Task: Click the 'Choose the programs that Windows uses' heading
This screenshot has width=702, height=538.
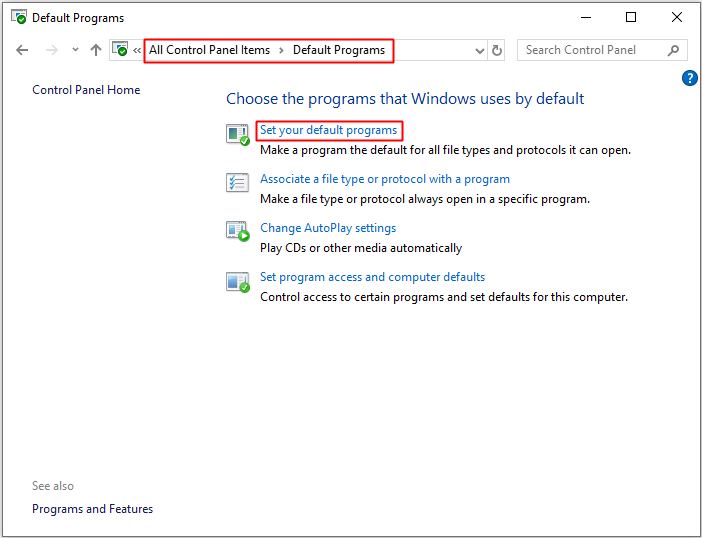Action: point(405,98)
